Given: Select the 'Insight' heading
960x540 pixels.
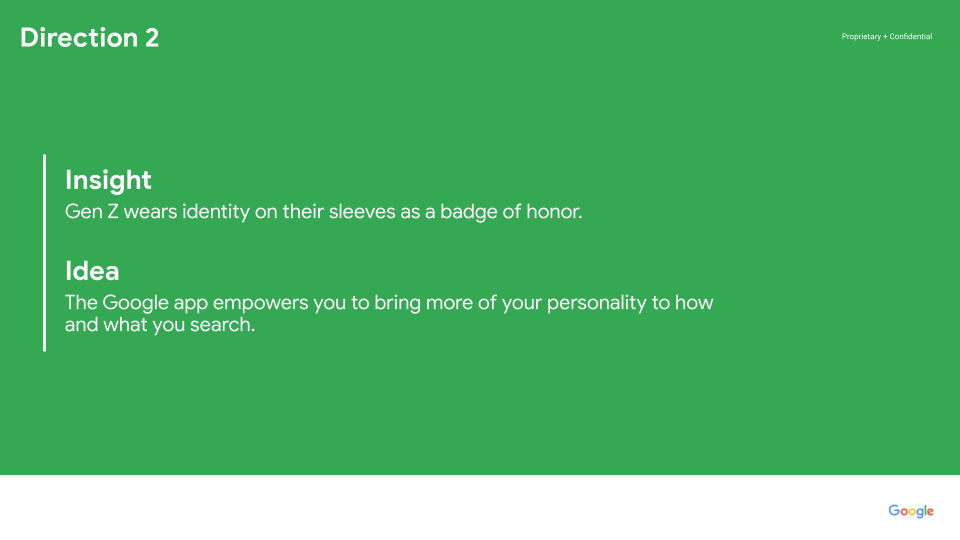Looking at the screenshot, I should point(108,180).
